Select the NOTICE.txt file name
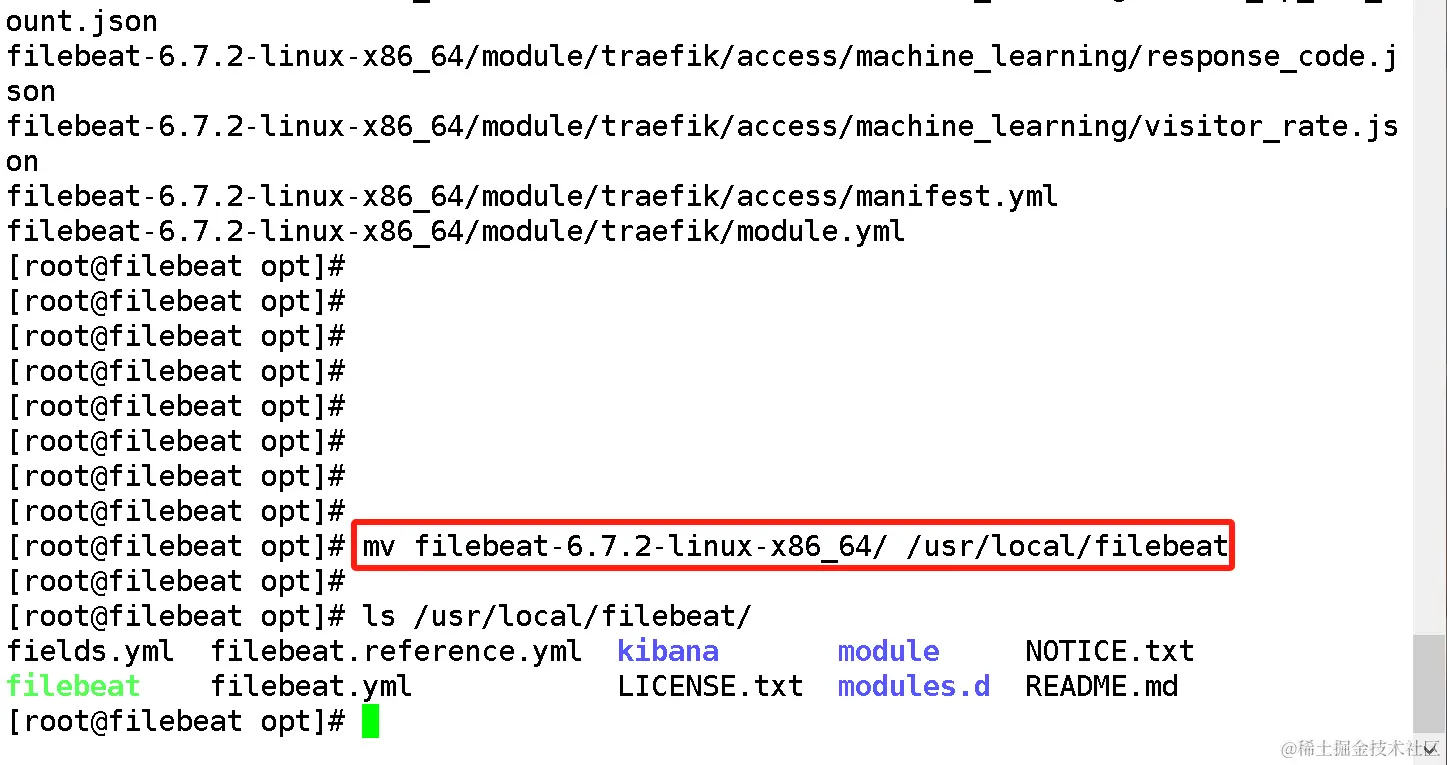The height and width of the screenshot is (765, 1447). [x=1110, y=651]
